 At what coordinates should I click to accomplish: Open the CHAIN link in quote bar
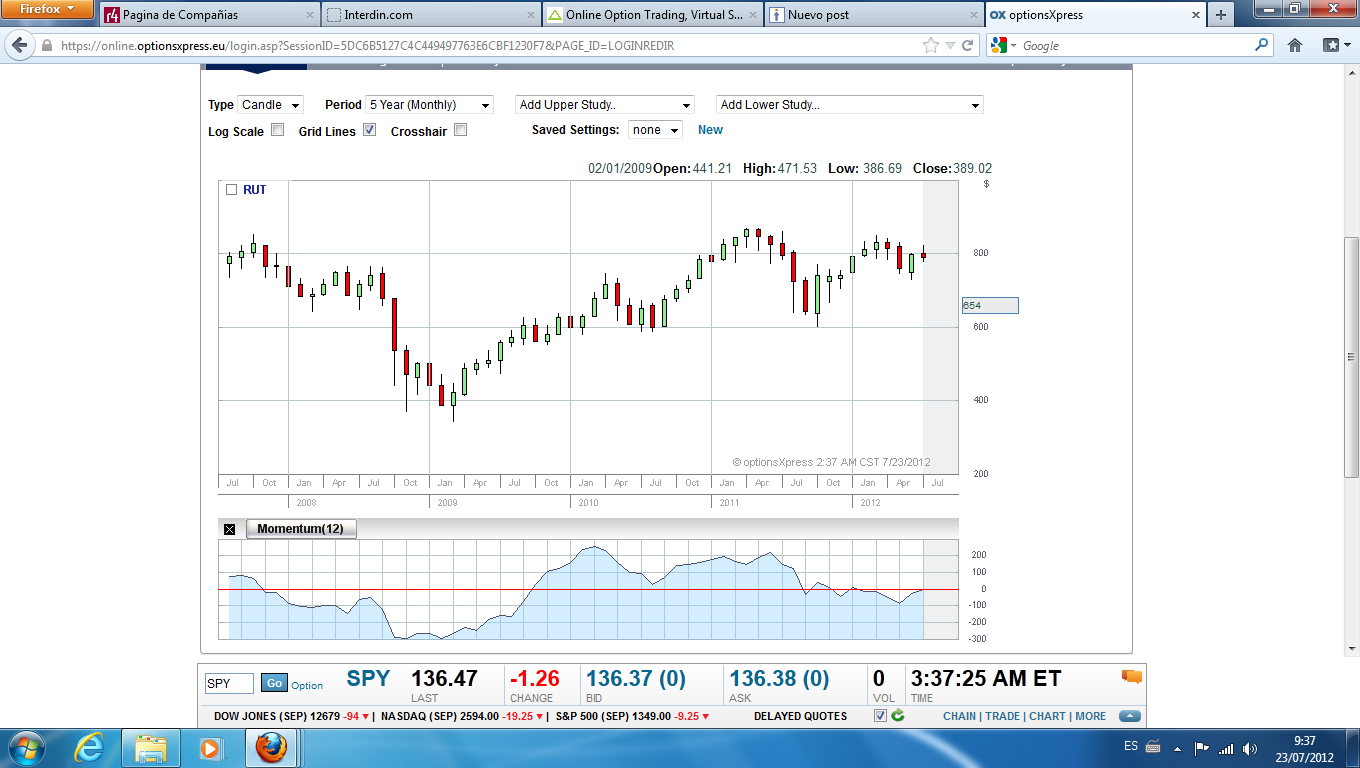pyautogui.click(x=959, y=716)
